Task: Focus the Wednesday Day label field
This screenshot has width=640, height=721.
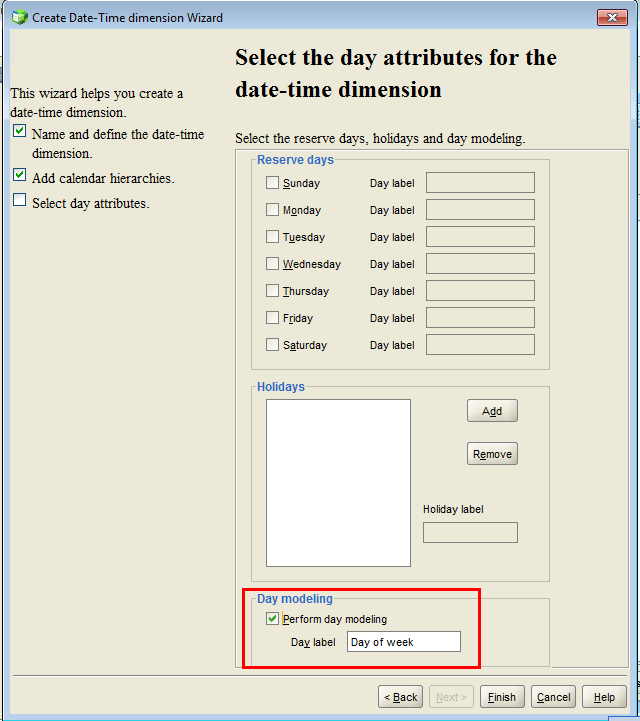Action: click(480, 263)
